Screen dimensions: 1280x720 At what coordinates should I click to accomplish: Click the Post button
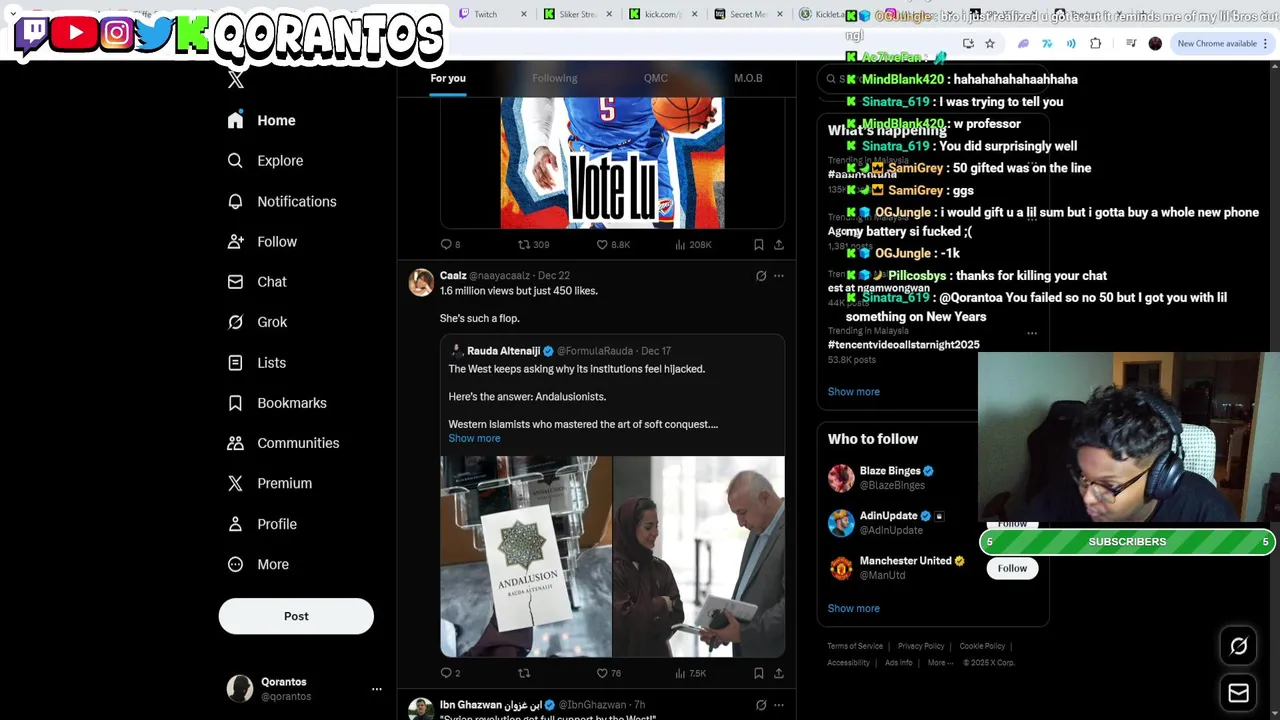296,616
